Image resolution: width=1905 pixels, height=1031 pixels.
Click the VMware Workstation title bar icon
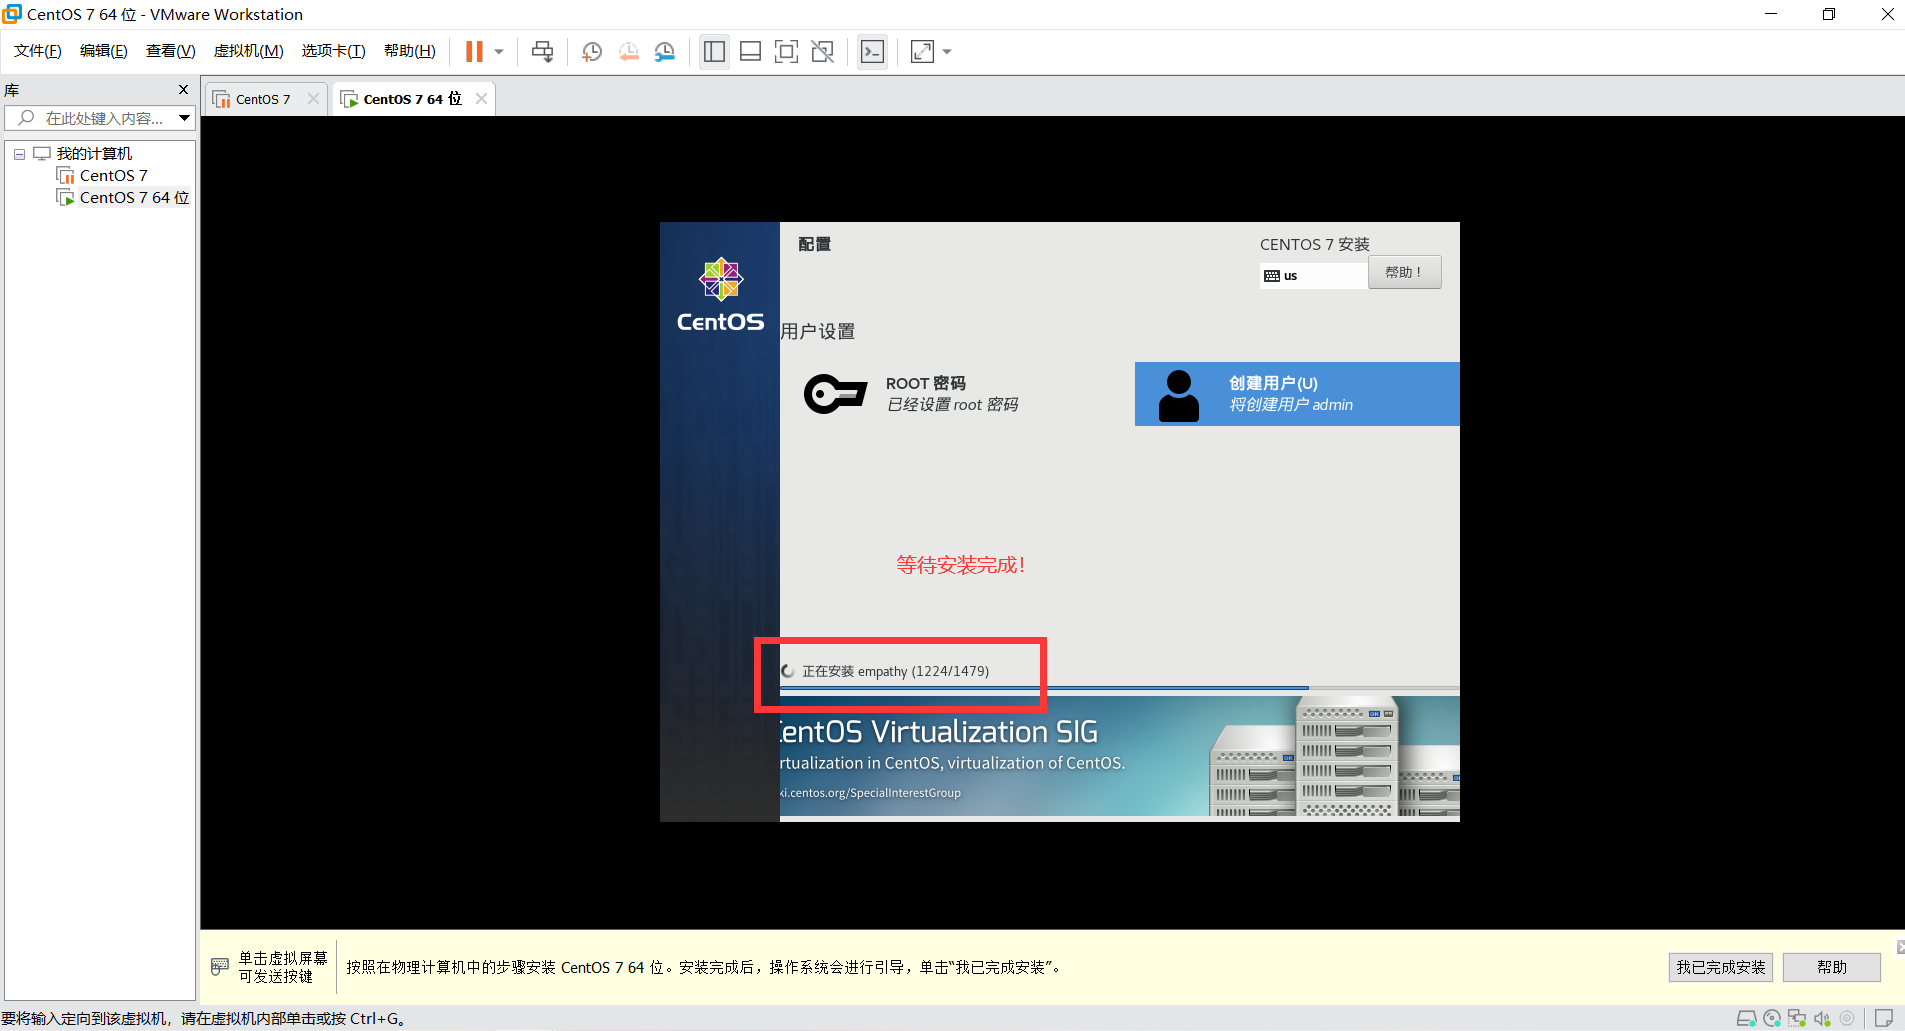[12, 14]
